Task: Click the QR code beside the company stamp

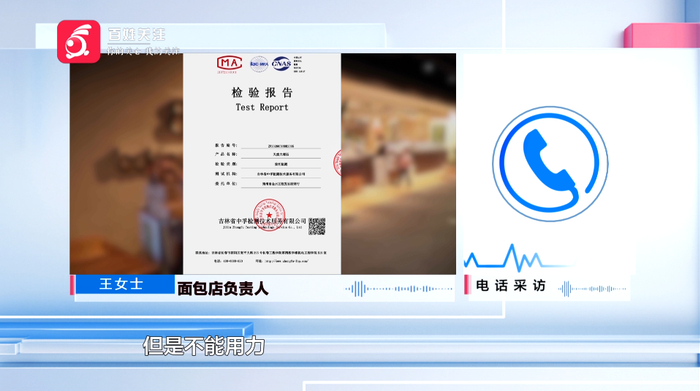Action: tap(317, 226)
